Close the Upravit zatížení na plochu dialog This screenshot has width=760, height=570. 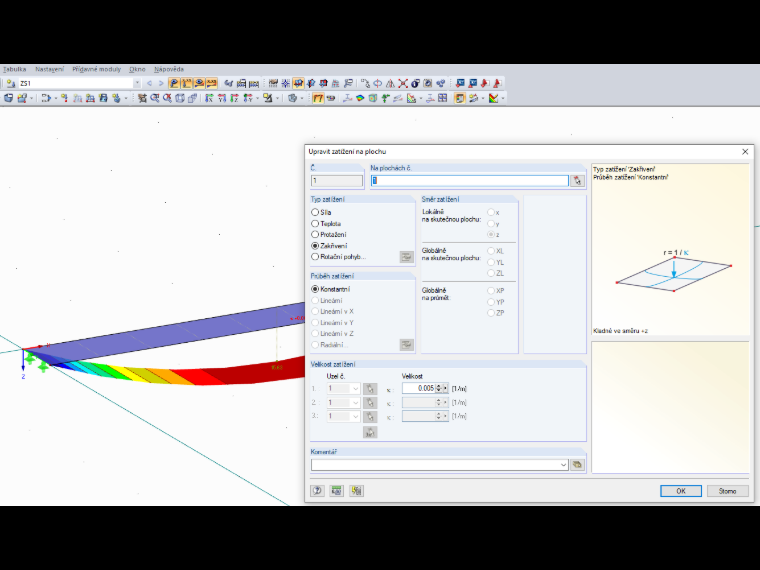745,152
